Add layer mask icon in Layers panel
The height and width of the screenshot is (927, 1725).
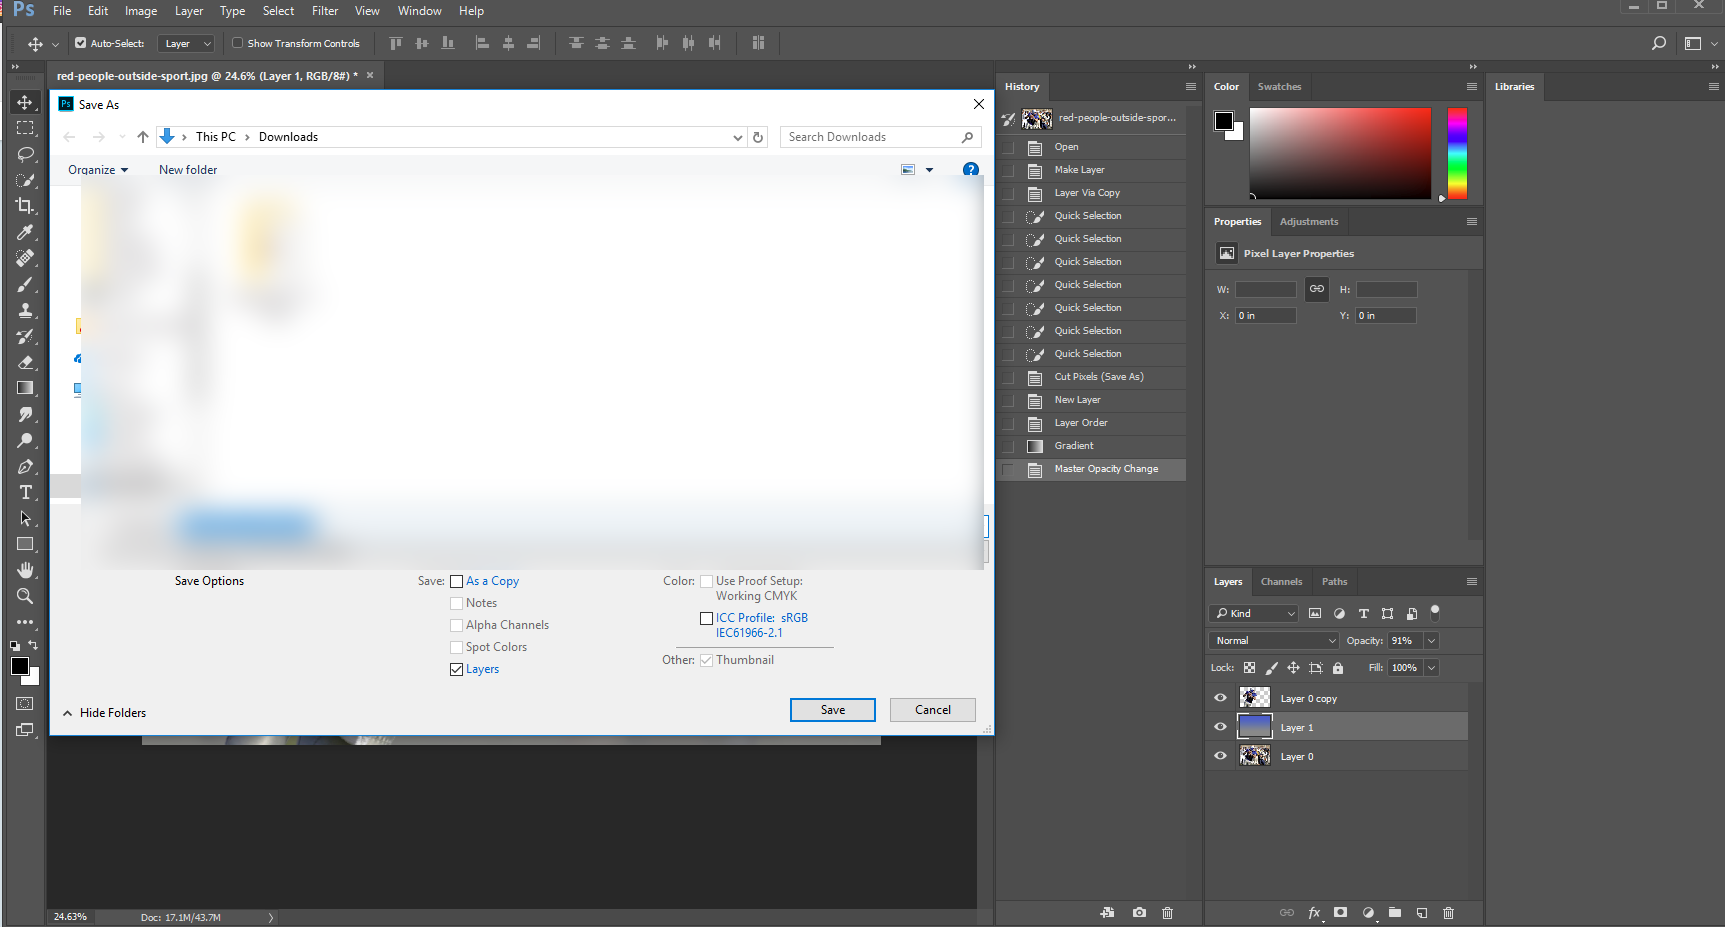pyautogui.click(x=1341, y=913)
